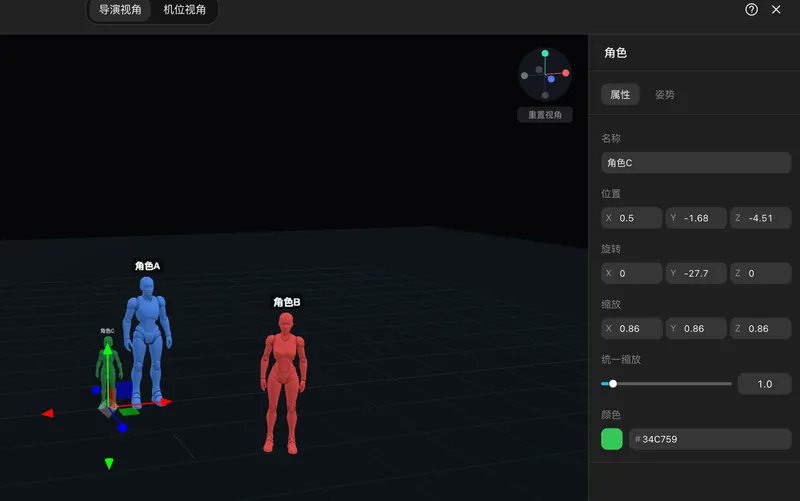Click the 重置视角 button
The image size is (800, 501).
pos(545,115)
